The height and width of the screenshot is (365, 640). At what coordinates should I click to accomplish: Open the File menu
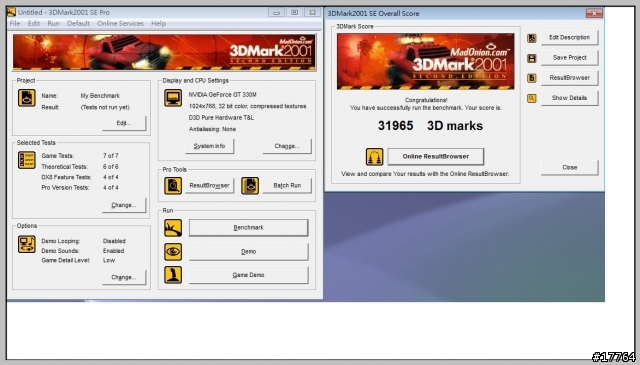tap(15, 24)
